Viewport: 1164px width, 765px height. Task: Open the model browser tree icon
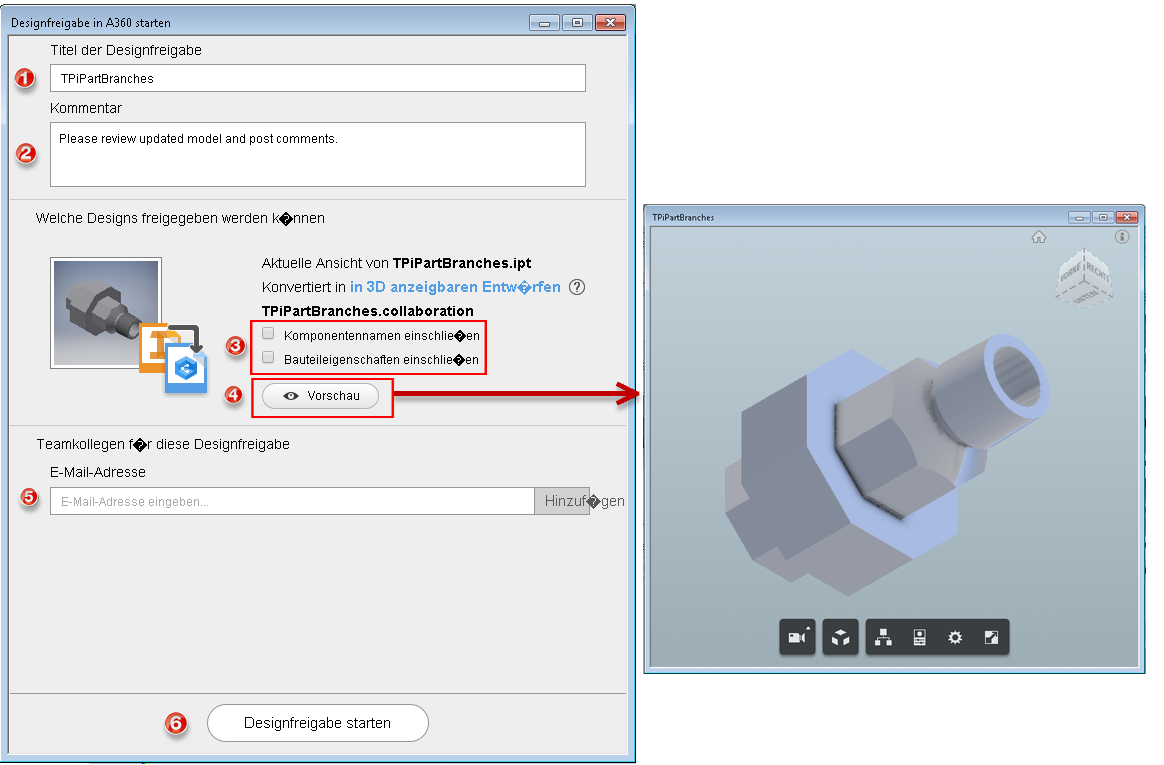tap(883, 637)
